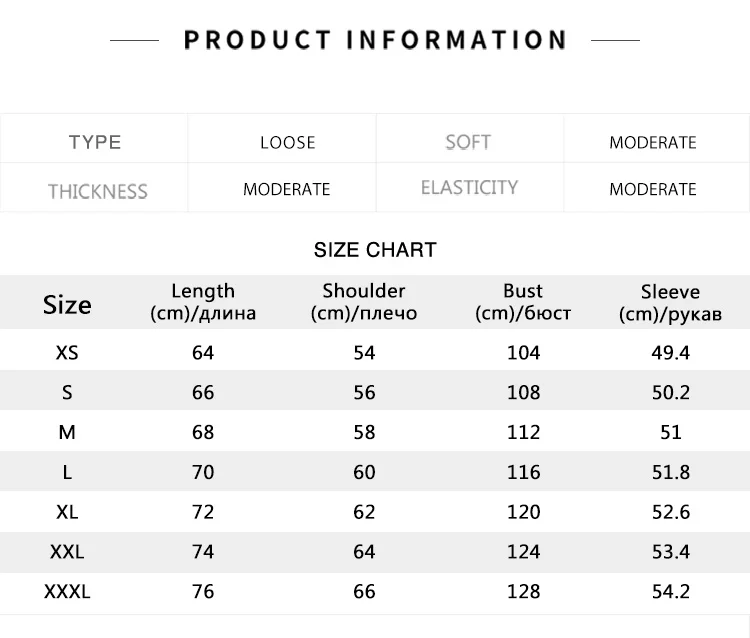Click the Size column header
The width and height of the screenshot is (750, 638).
point(67,304)
